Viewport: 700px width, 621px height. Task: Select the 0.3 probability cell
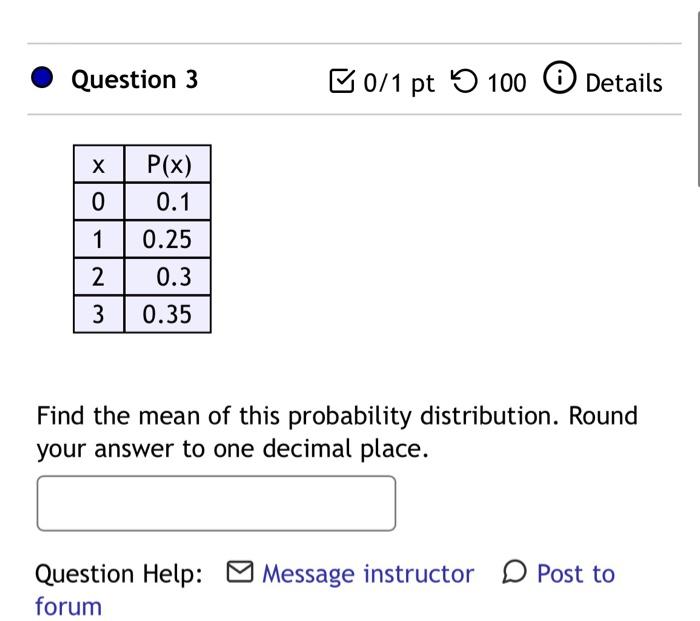[x=168, y=276]
